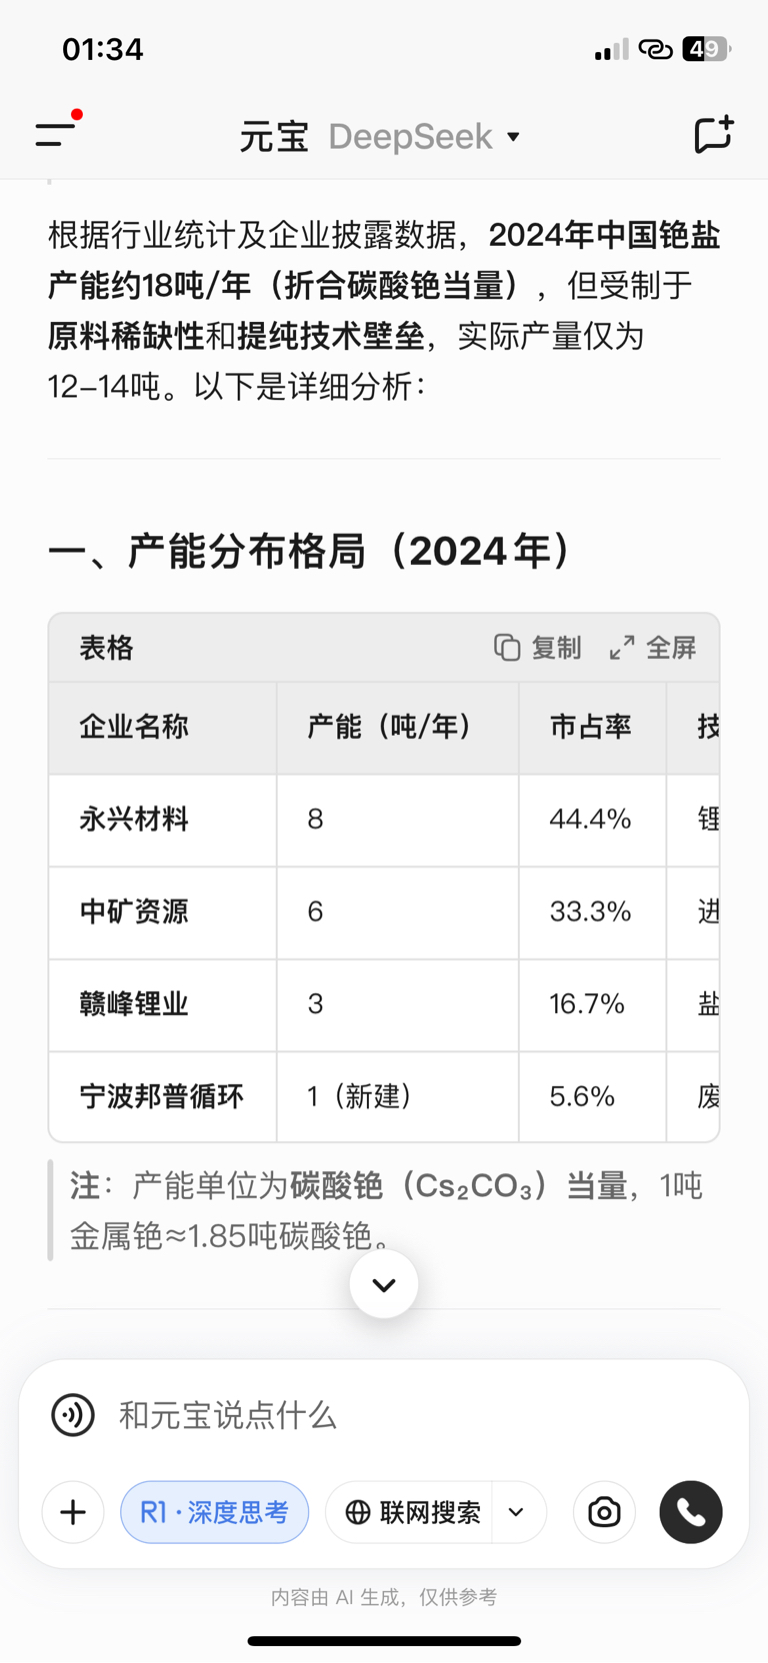
Task: Select the 宁波邦普循环 company cell
Action: point(162,1097)
